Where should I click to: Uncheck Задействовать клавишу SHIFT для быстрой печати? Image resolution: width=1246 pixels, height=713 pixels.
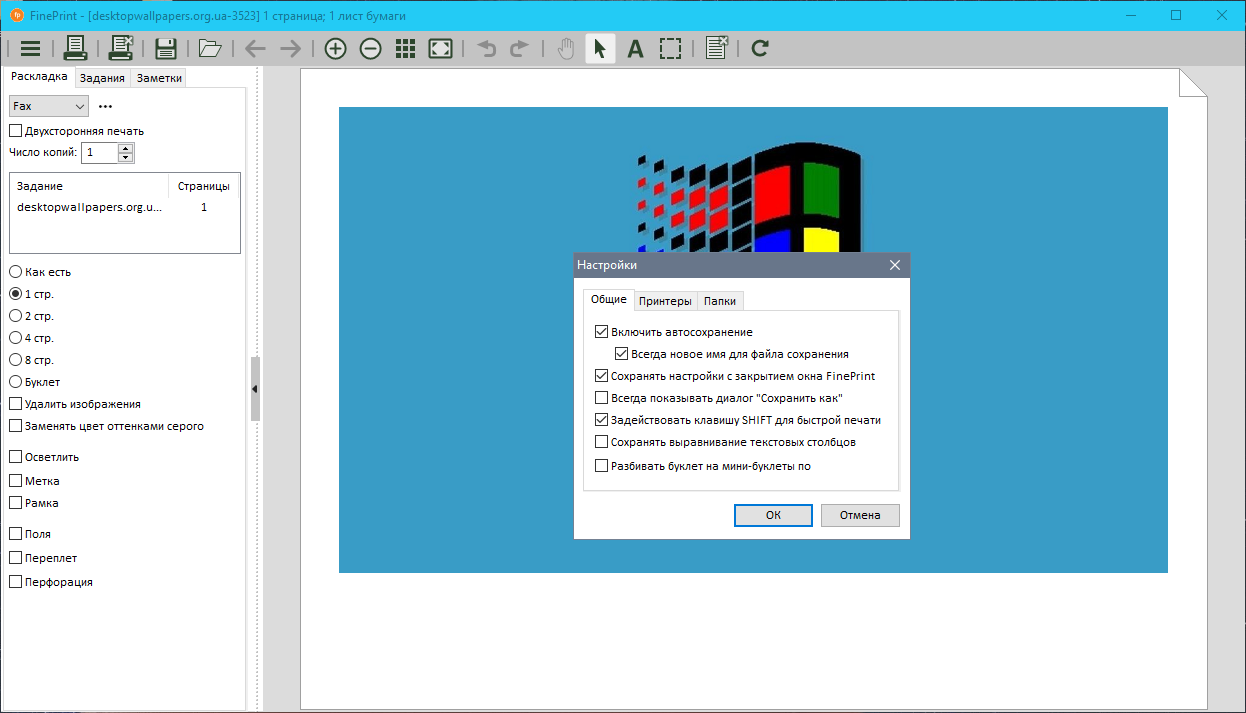pos(738,420)
